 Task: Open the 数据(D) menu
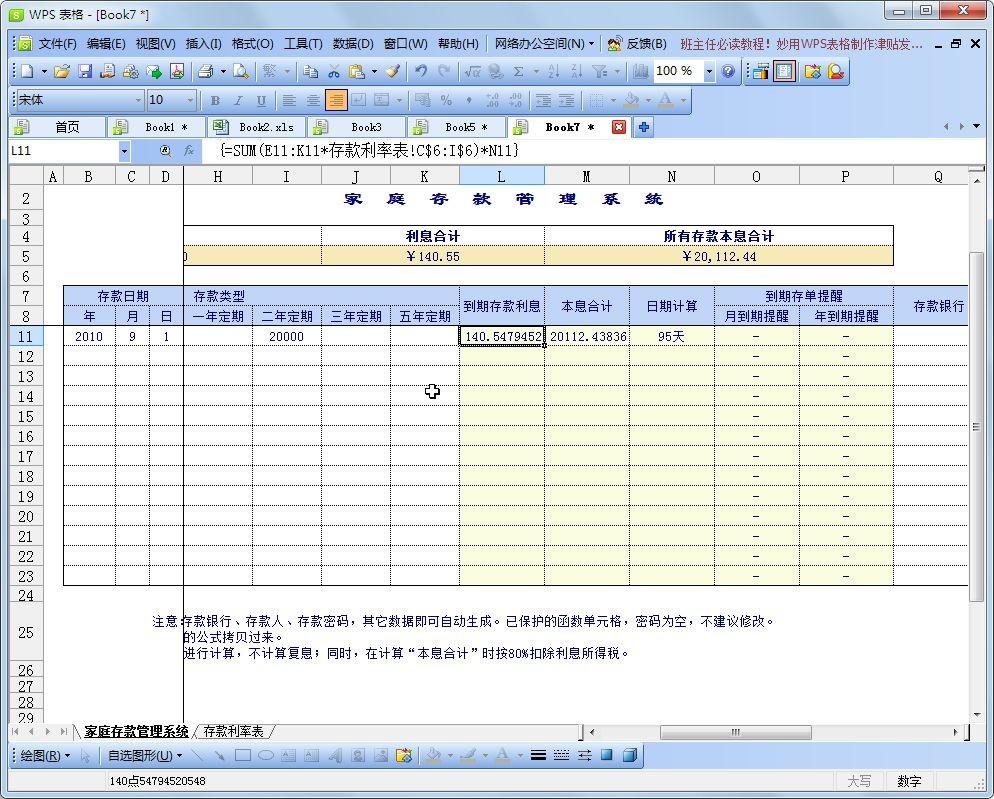click(352, 44)
